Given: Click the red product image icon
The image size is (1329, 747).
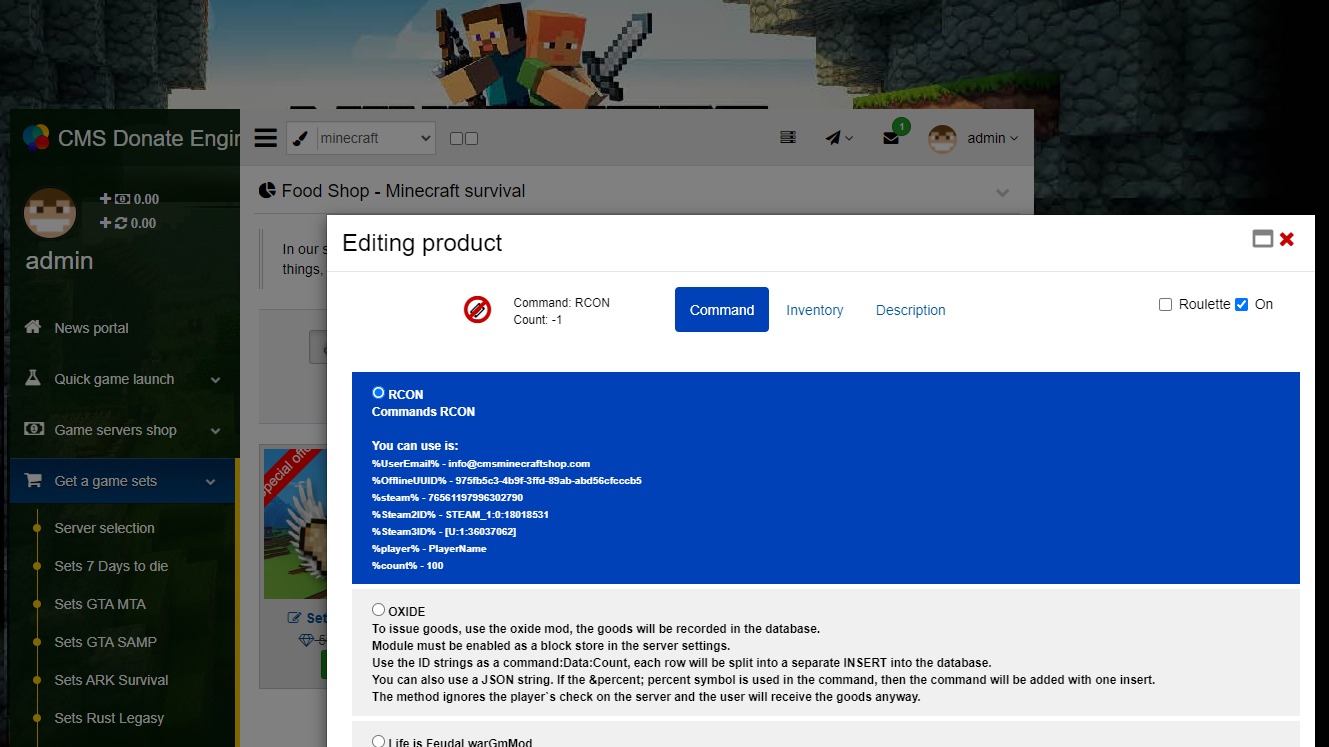Looking at the screenshot, I should pos(477,310).
